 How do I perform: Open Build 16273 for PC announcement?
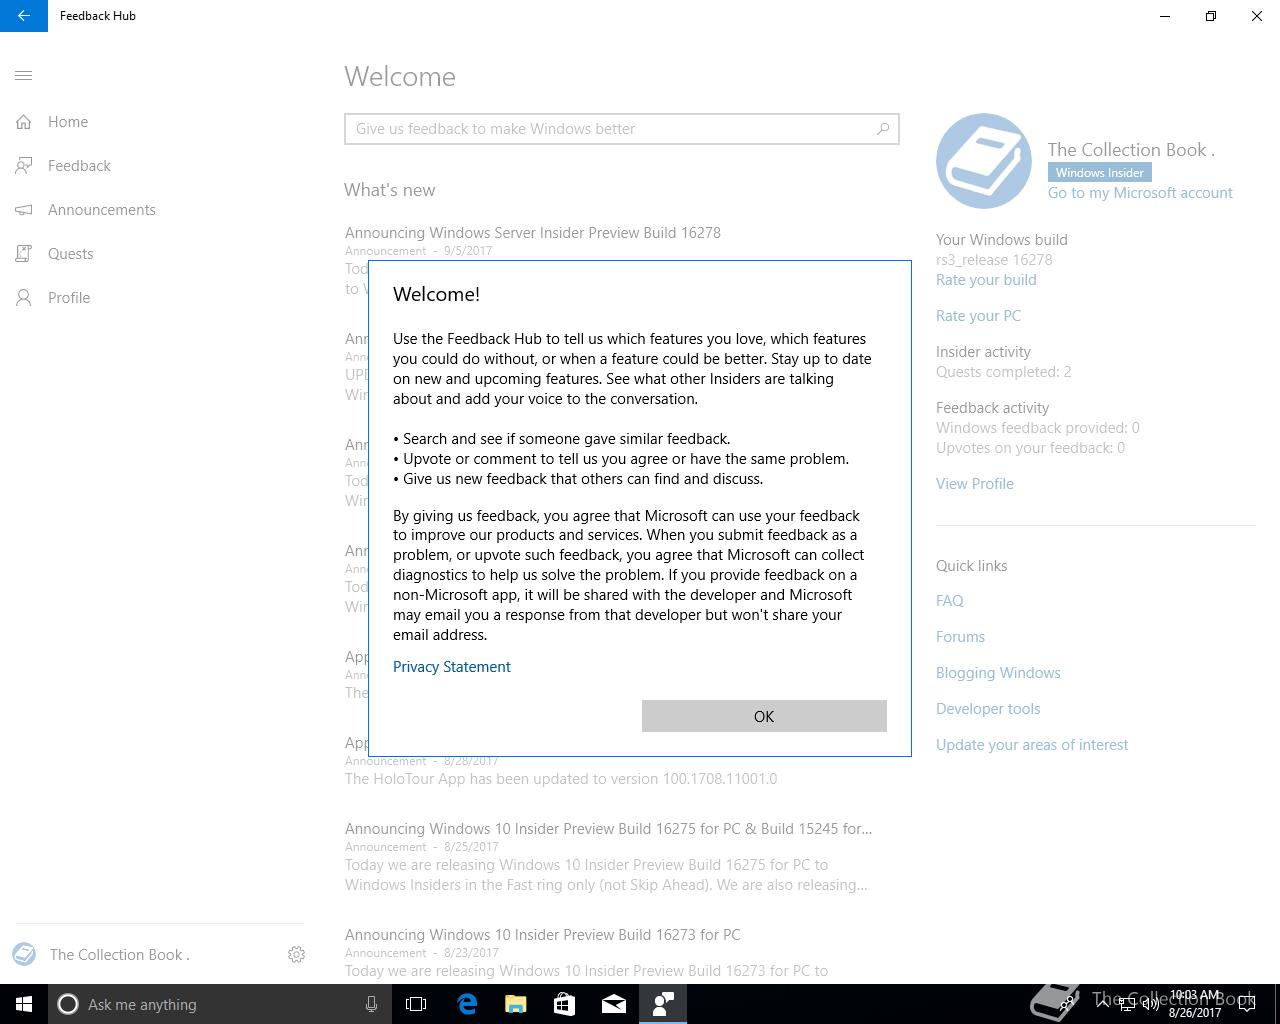[543, 935]
